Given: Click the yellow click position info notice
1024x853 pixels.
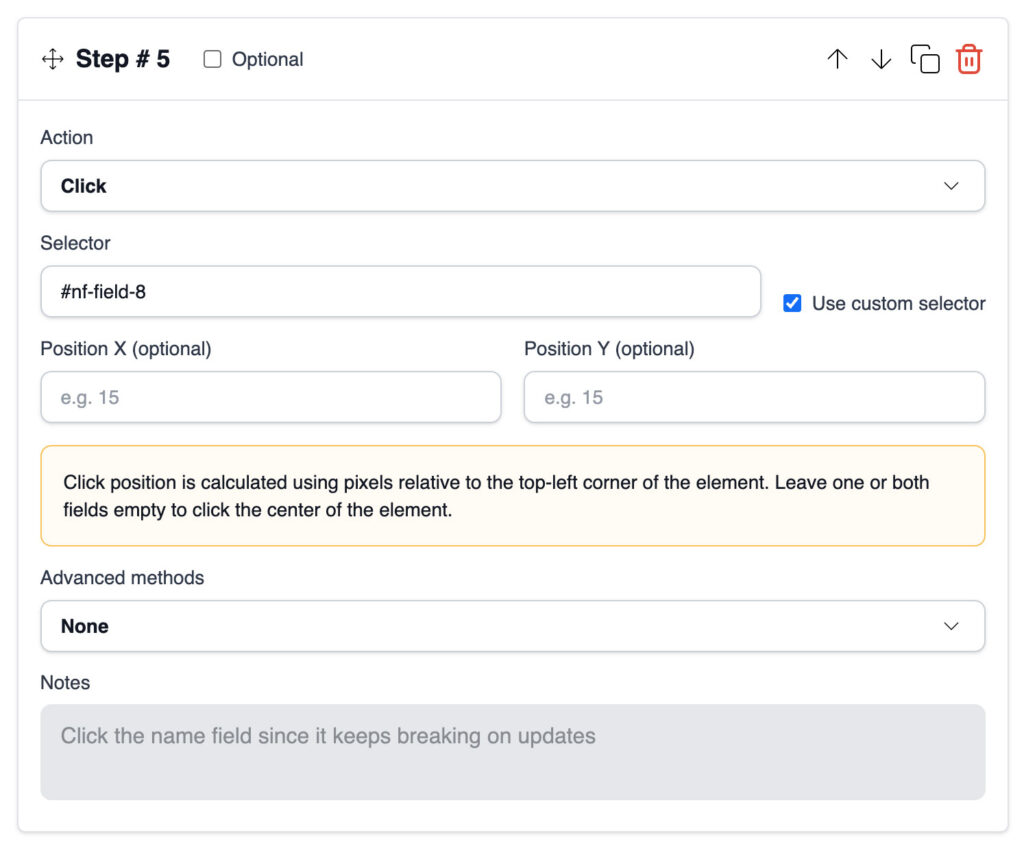Looking at the screenshot, I should coord(512,496).
